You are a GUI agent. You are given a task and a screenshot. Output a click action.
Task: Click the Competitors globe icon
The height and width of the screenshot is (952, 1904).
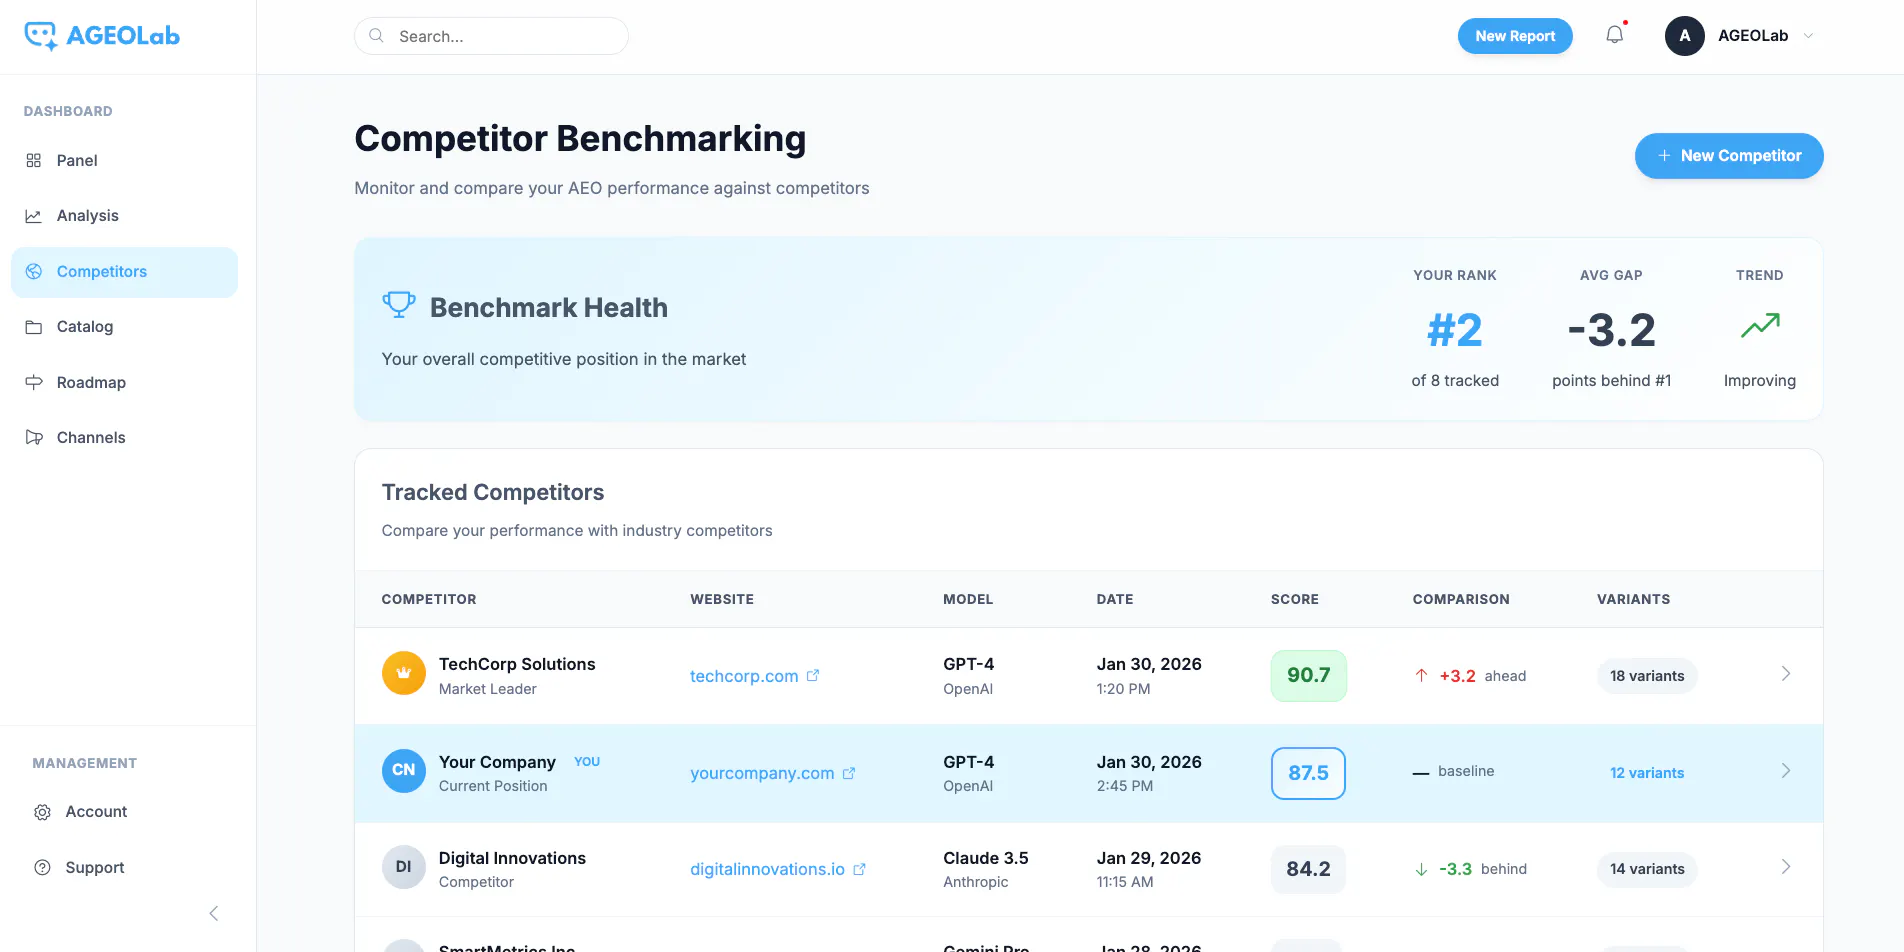(34, 272)
